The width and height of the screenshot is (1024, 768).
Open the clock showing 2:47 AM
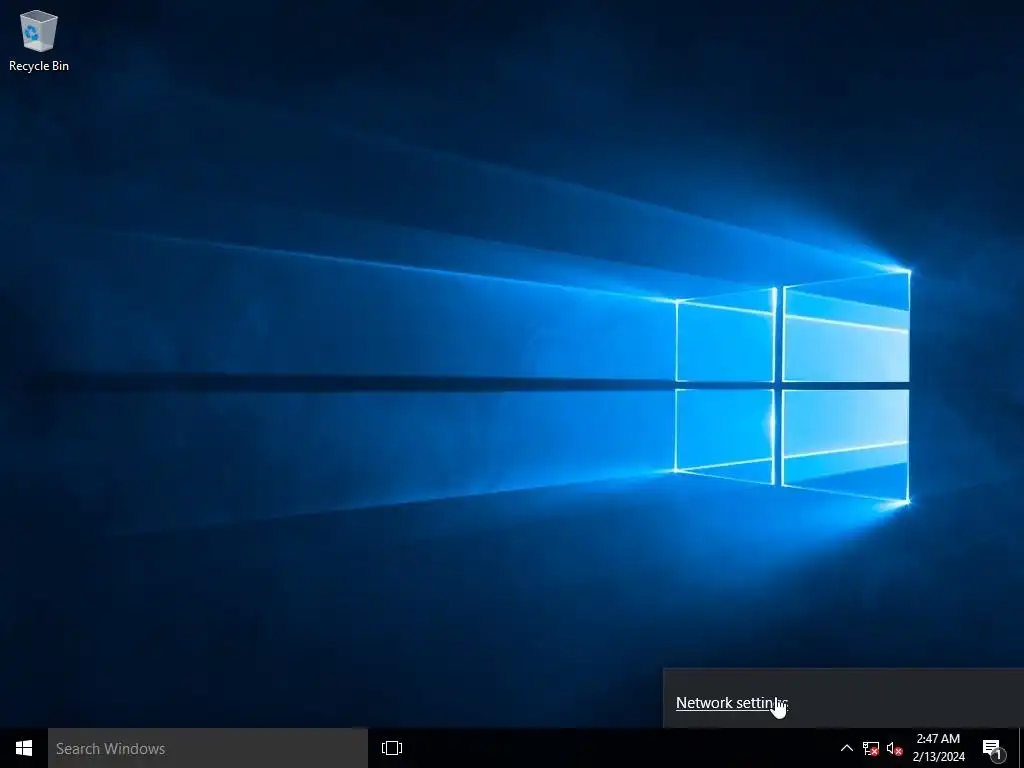tap(938, 748)
